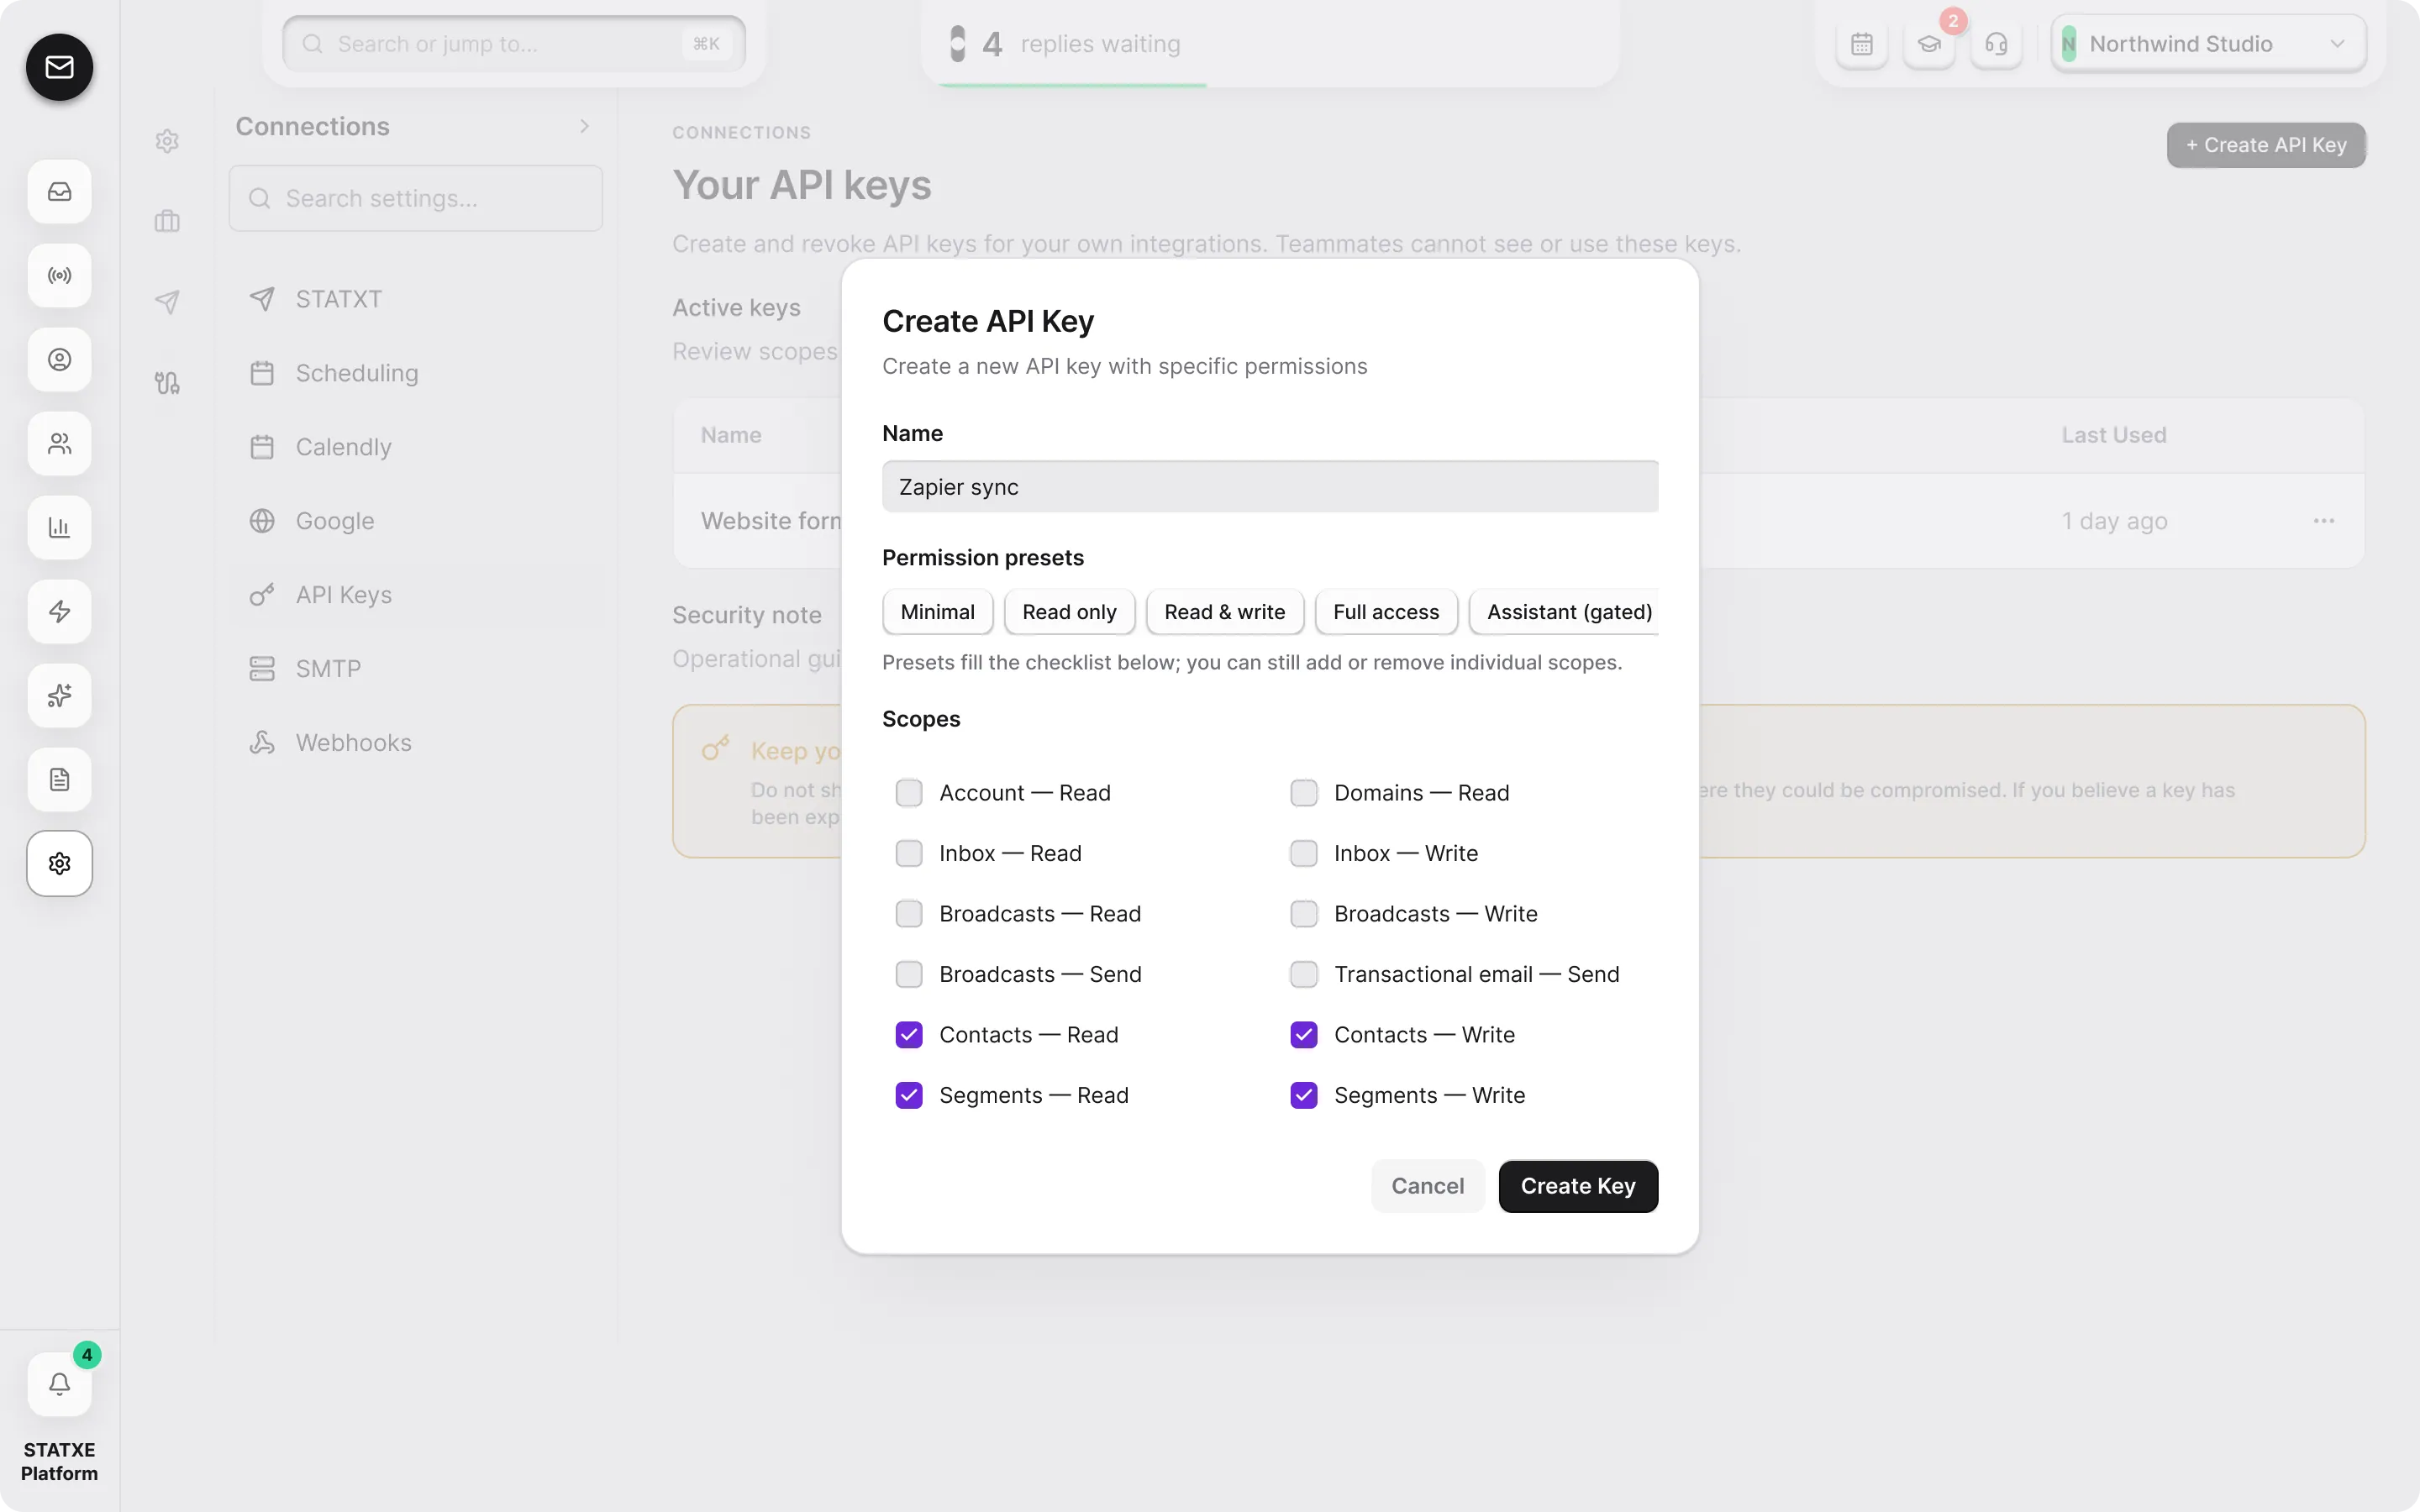Apply the Assistant (gated) preset
This screenshot has width=2420, height=1512.
coord(1564,612)
